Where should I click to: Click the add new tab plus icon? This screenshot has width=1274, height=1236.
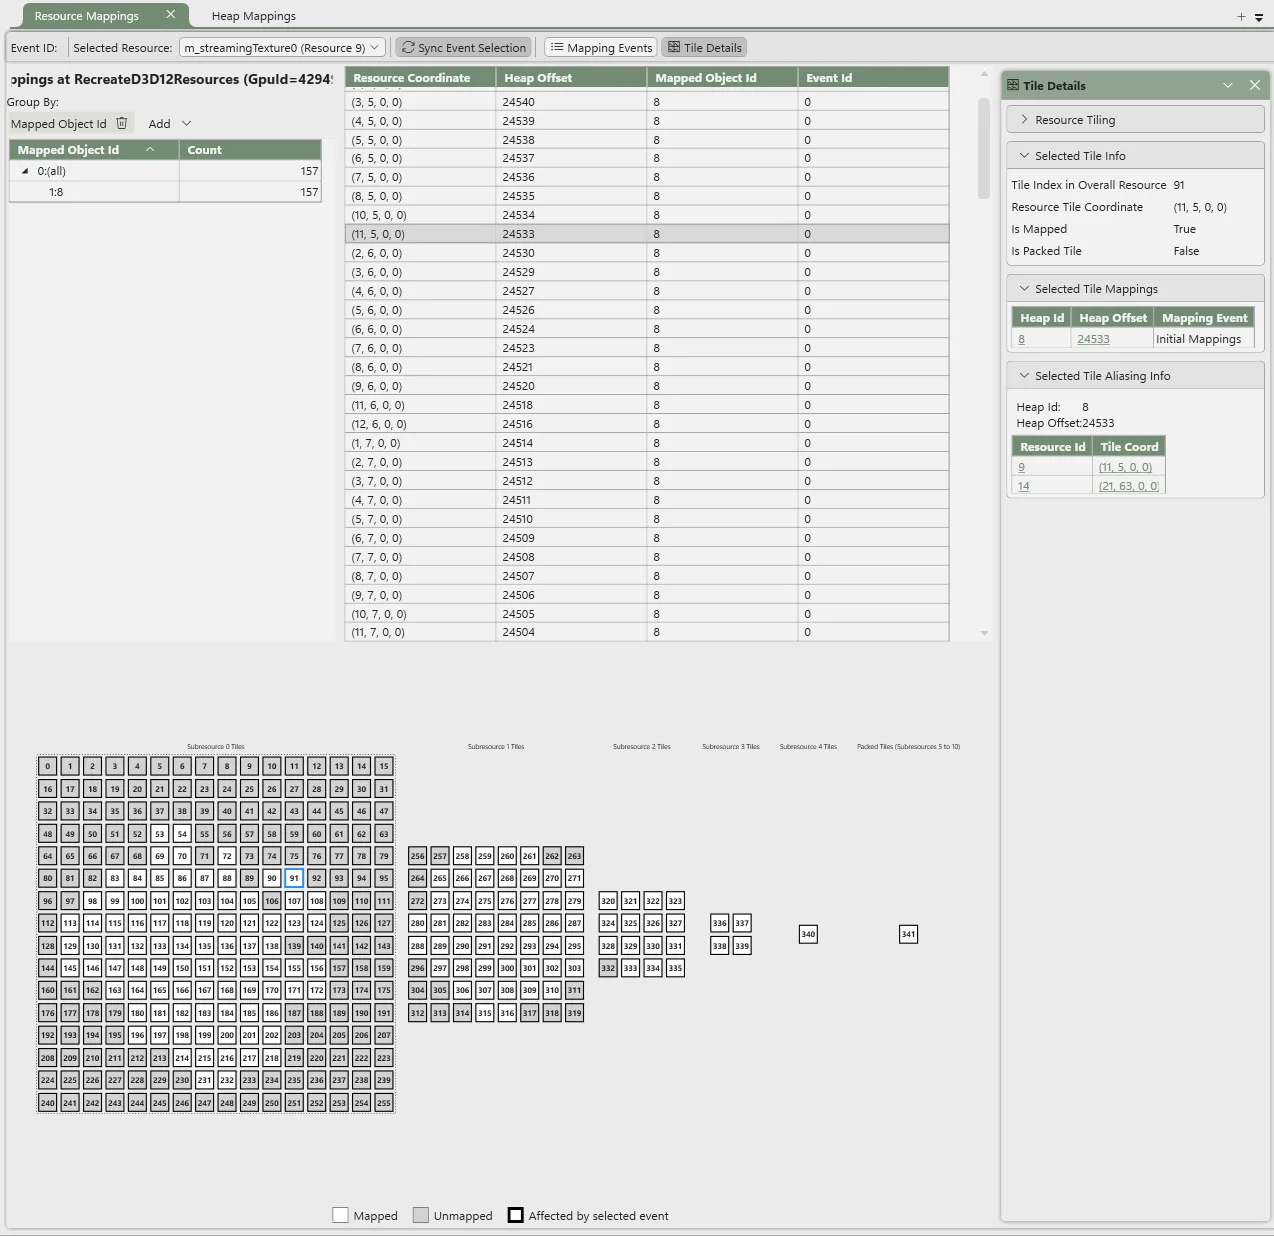pos(1241,16)
